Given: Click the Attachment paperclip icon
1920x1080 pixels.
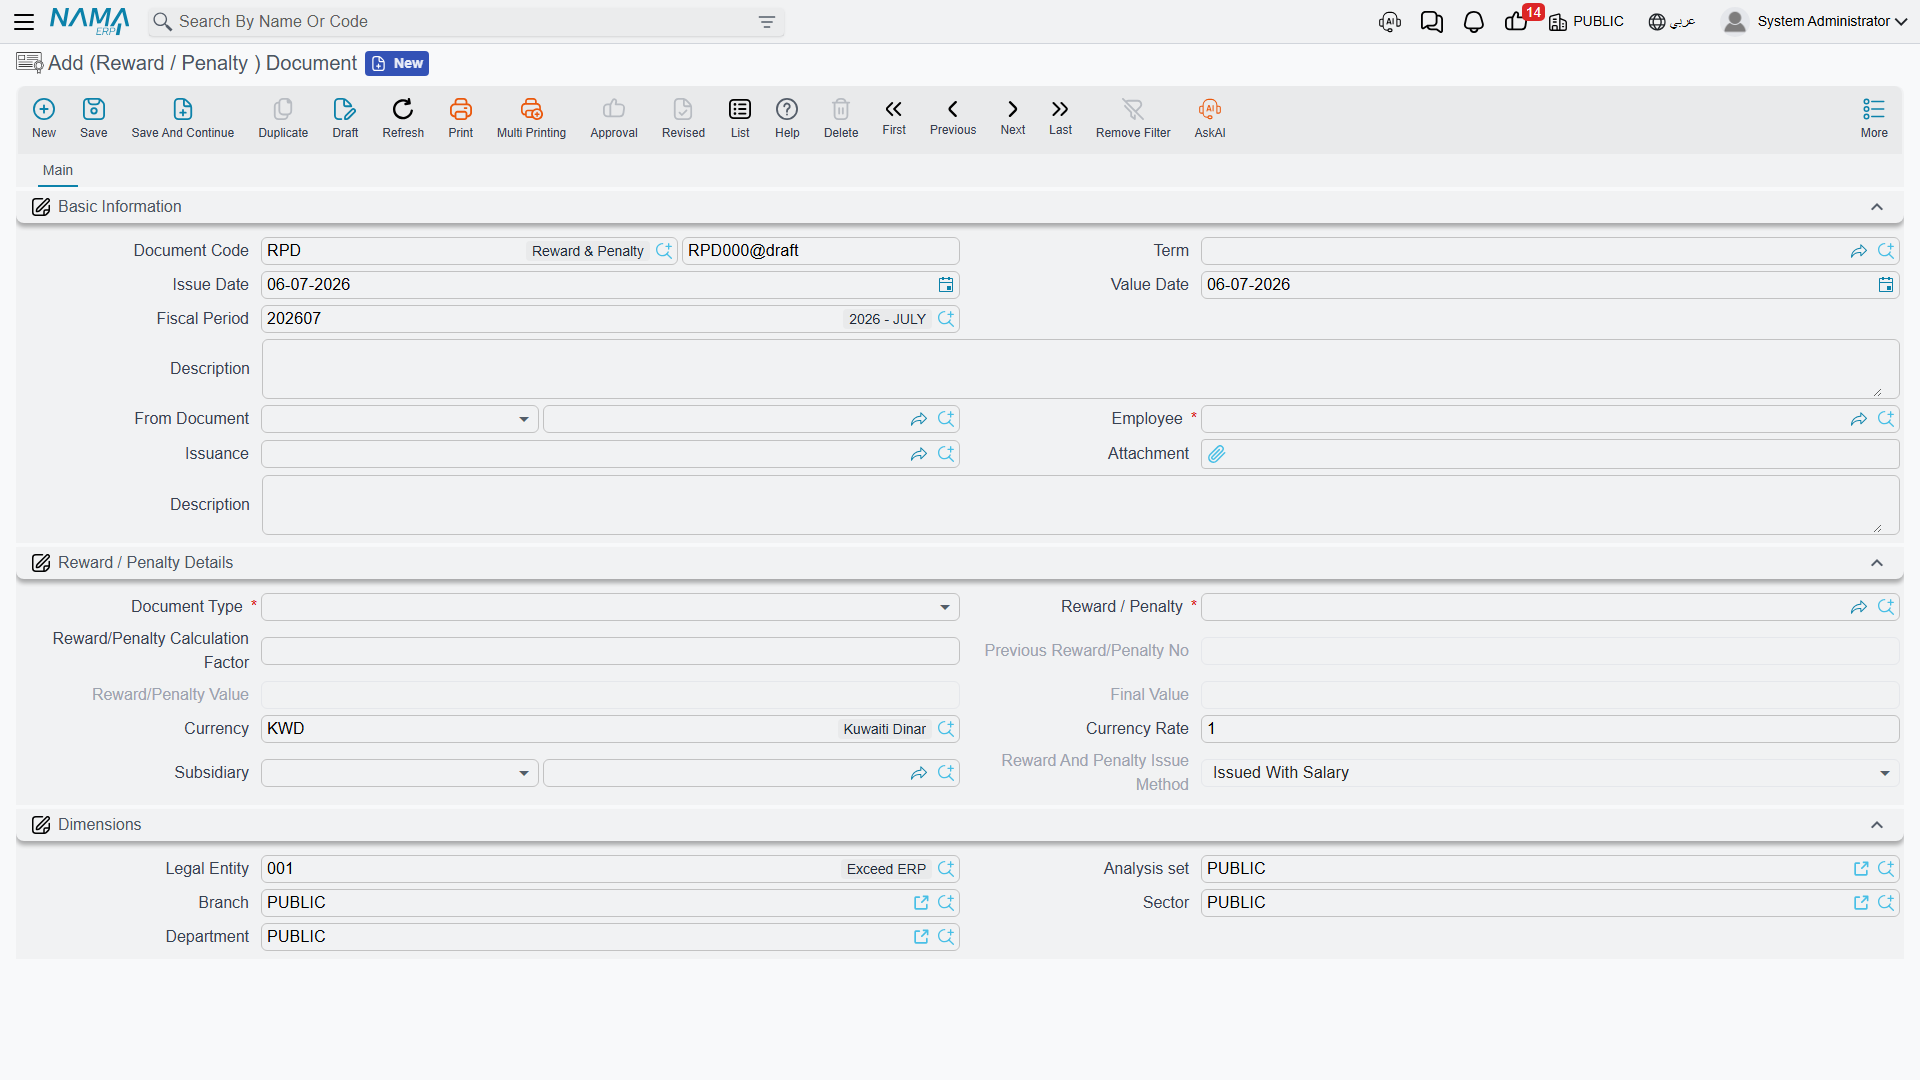Looking at the screenshot, I should (1217, 454).
